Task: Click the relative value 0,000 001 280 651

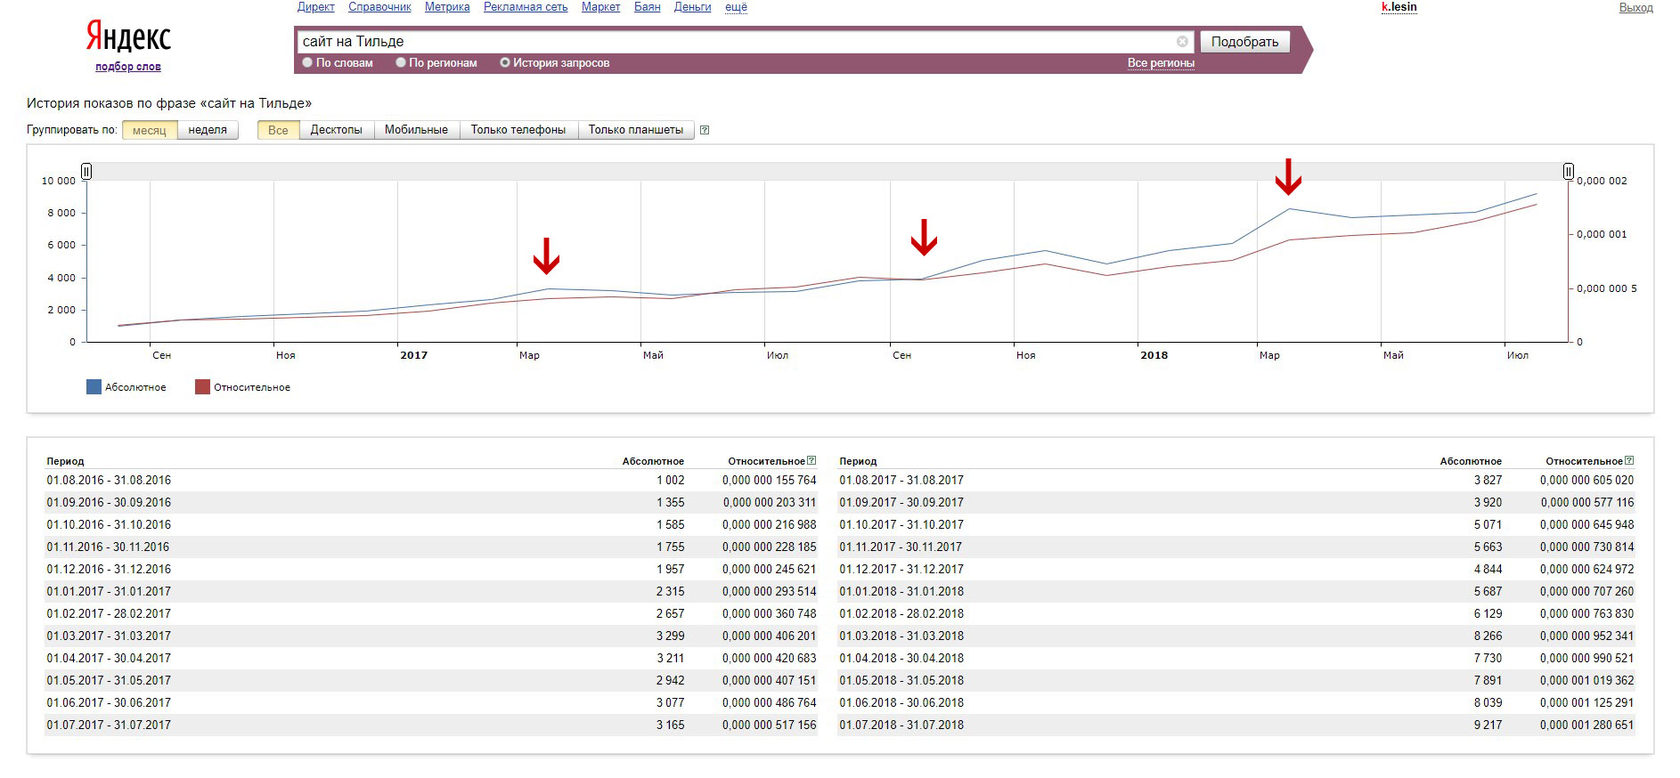Action: 1587,725
